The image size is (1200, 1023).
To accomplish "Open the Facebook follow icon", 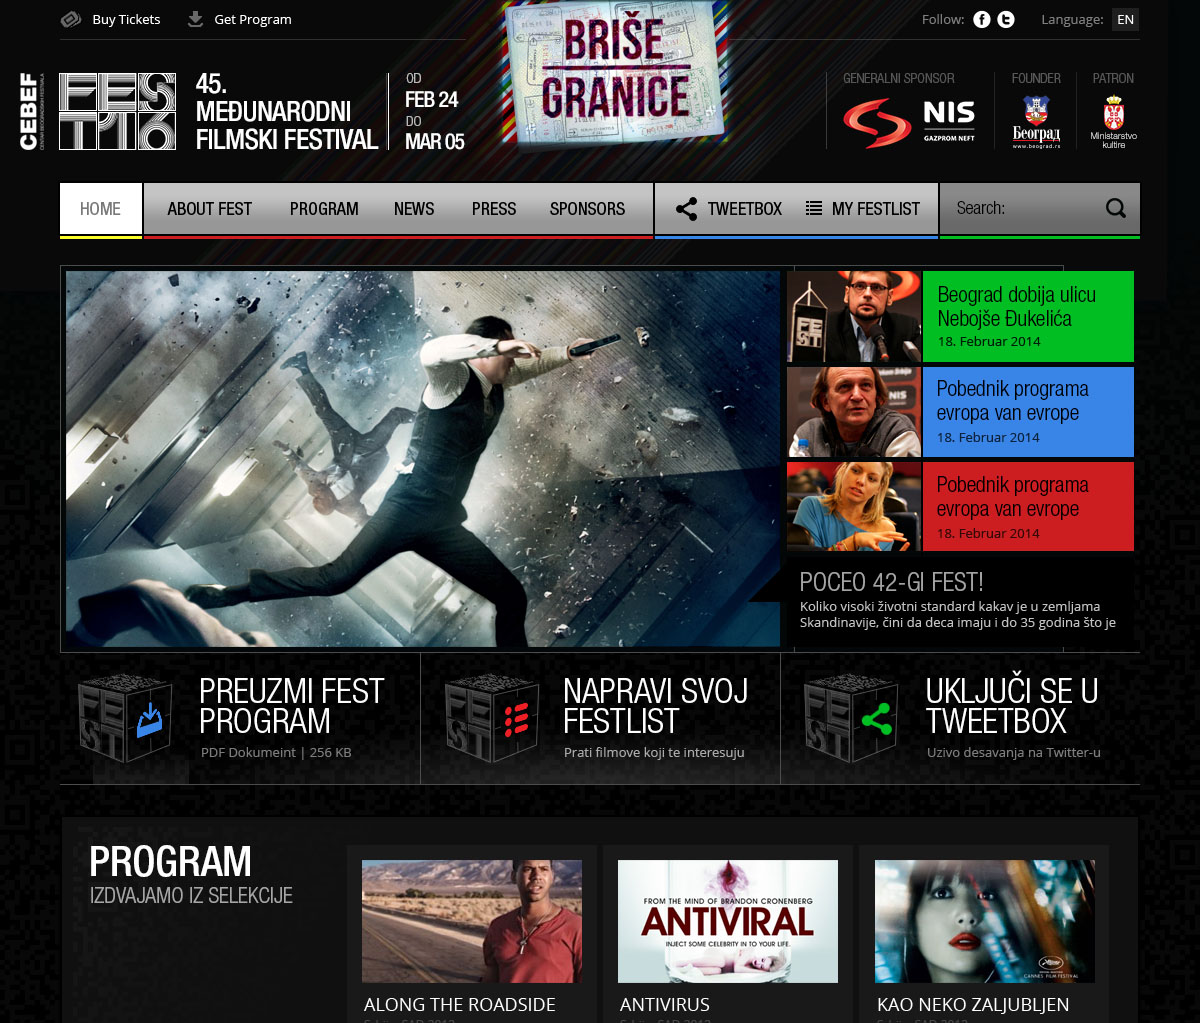I will (x=982, y=19).
